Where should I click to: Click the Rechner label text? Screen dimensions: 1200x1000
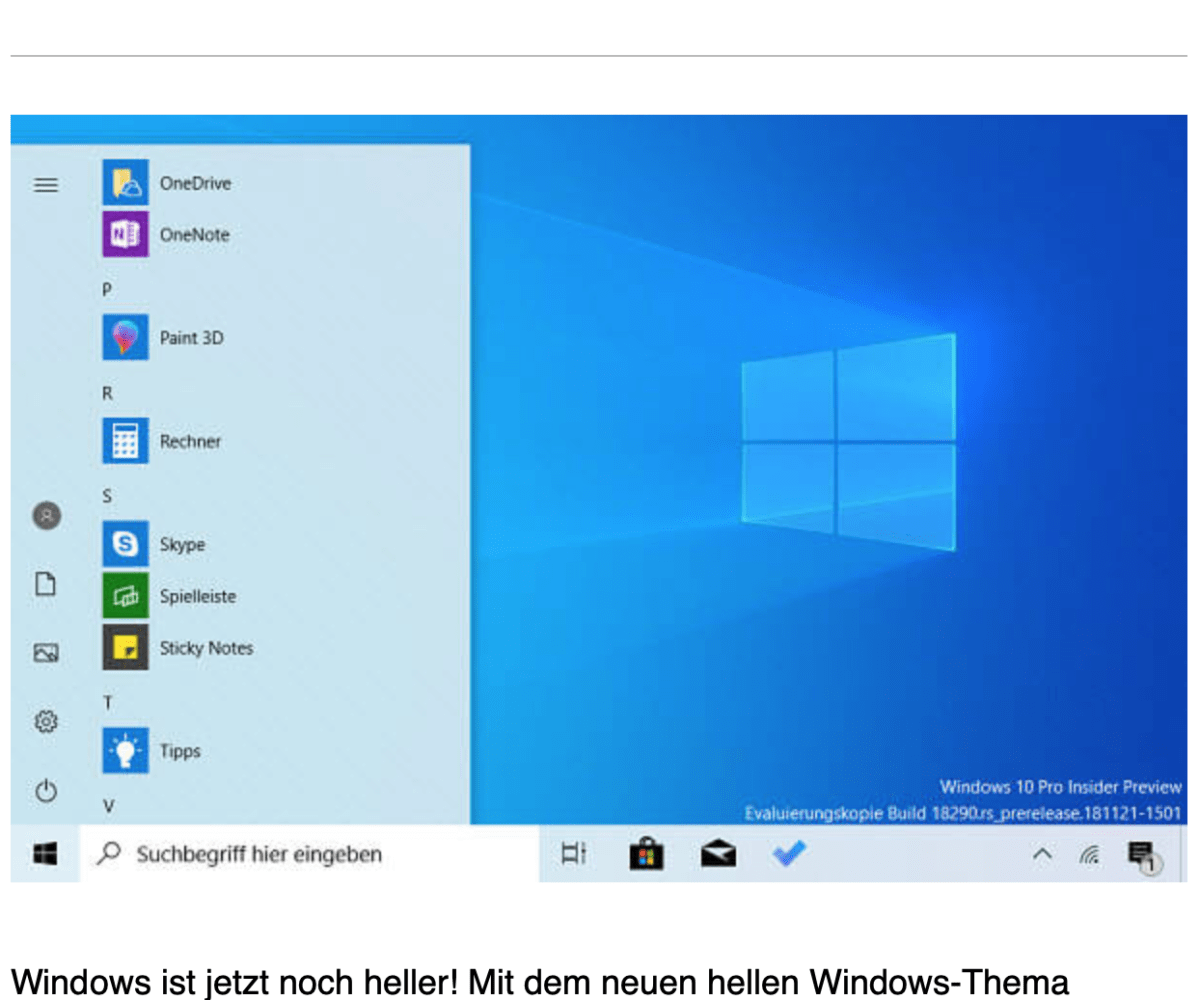click(190, 441)
